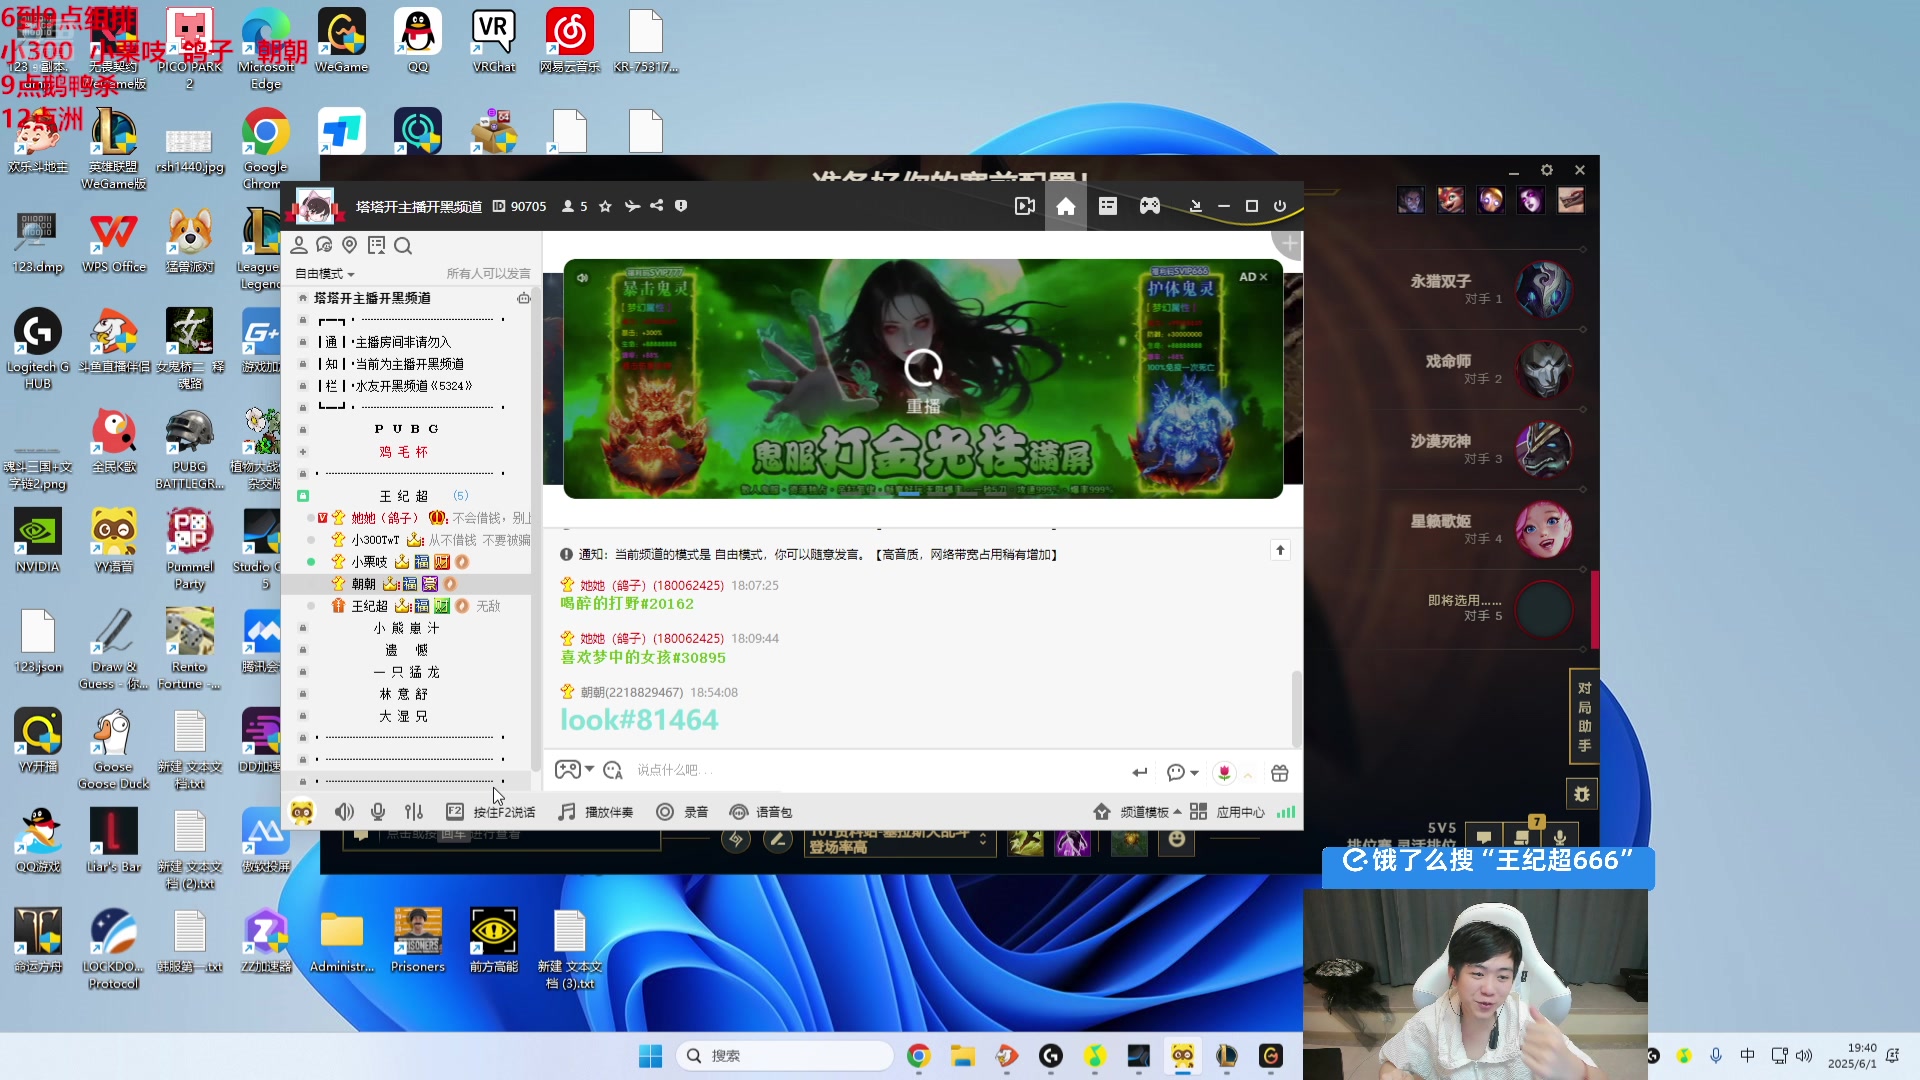Open the system volume tray icon
Viewport: 1920px width, 1080px height.
pyautogui.click(x=1804, y=1056)
